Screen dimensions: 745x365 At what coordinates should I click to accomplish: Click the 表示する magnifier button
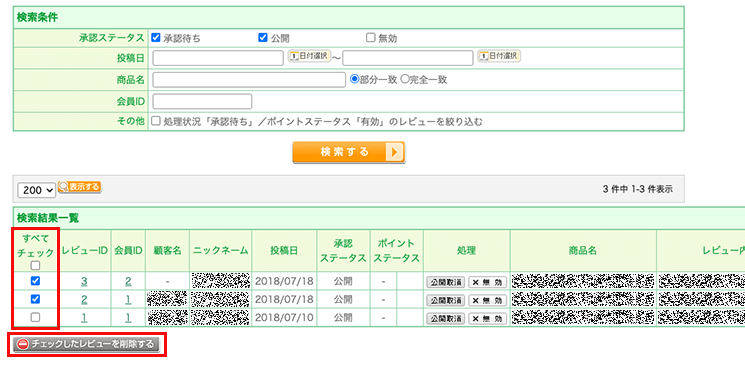pyautogui.click(x=80, y=187)
